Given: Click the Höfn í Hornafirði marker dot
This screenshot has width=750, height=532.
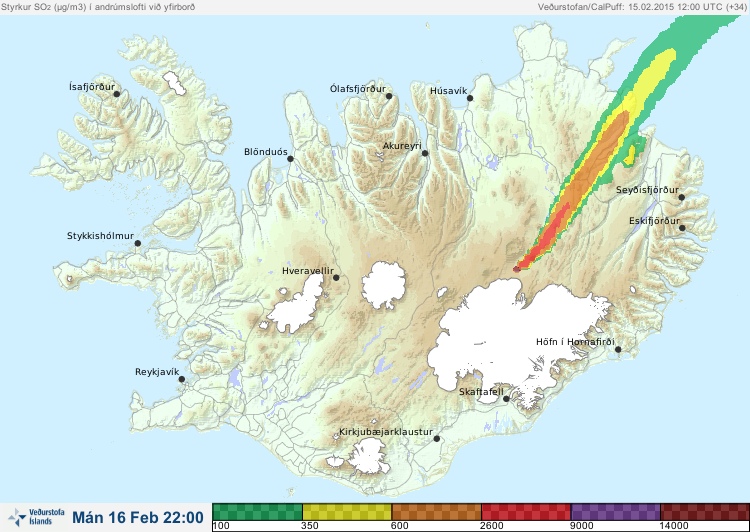Looking at the screenshot, I should pyautogui.click(x=618, y=350).
